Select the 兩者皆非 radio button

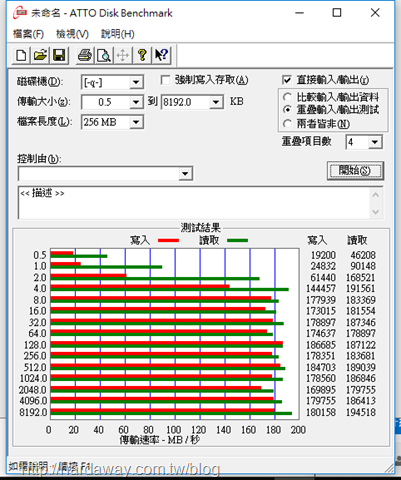(x=287, y=124)
